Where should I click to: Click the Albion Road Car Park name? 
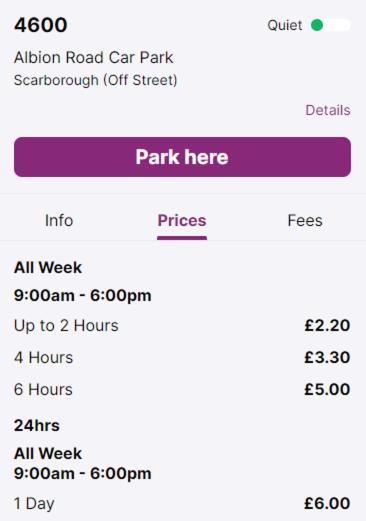[x=94, y=57]
